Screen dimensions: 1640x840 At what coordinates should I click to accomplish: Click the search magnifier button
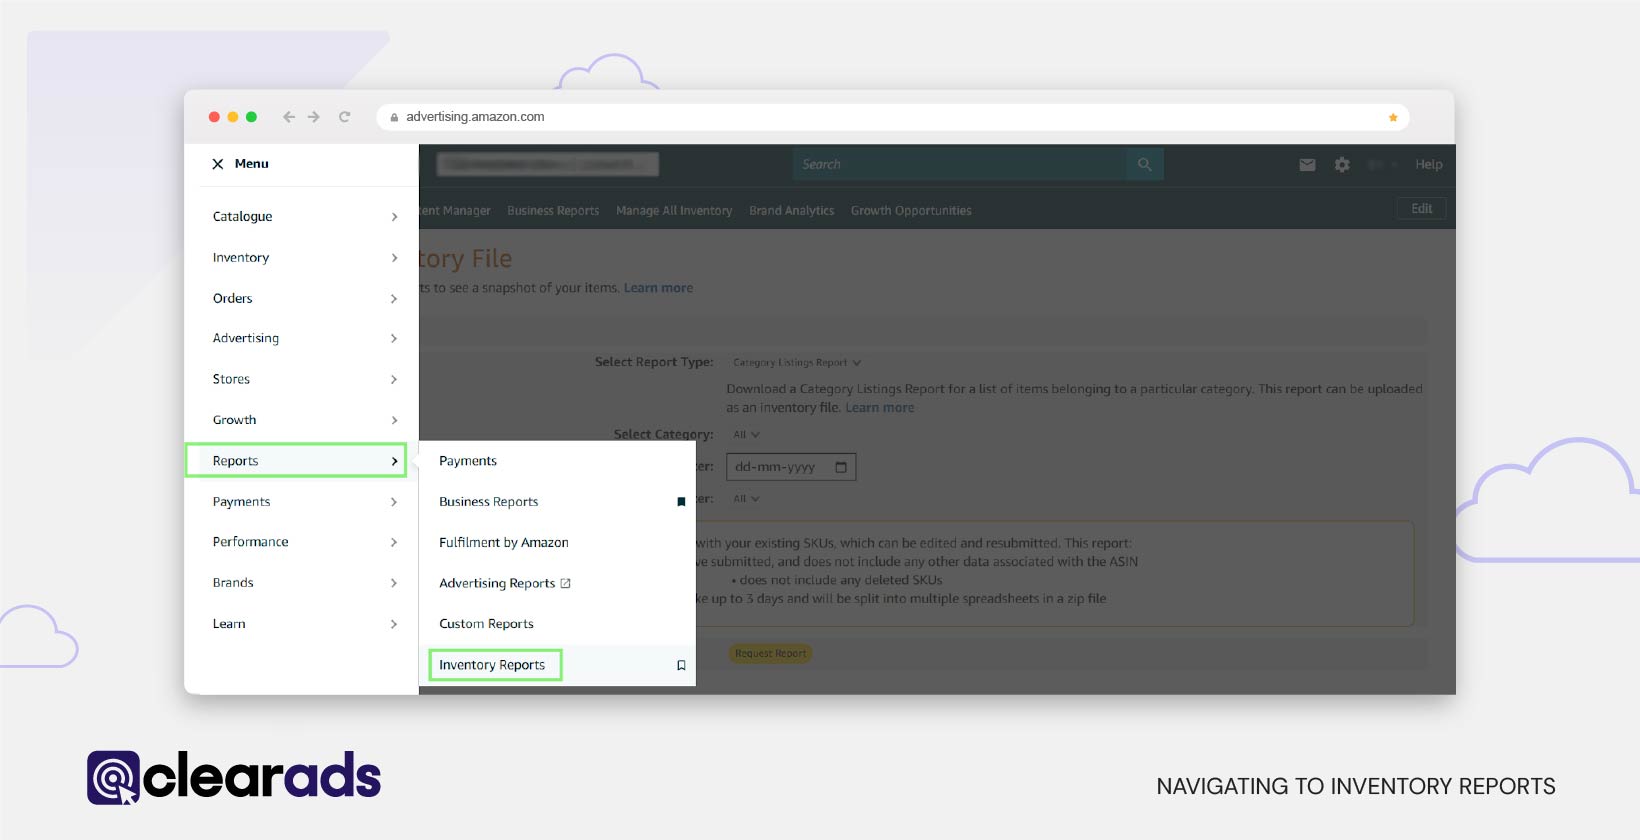tap(1145, 164)
